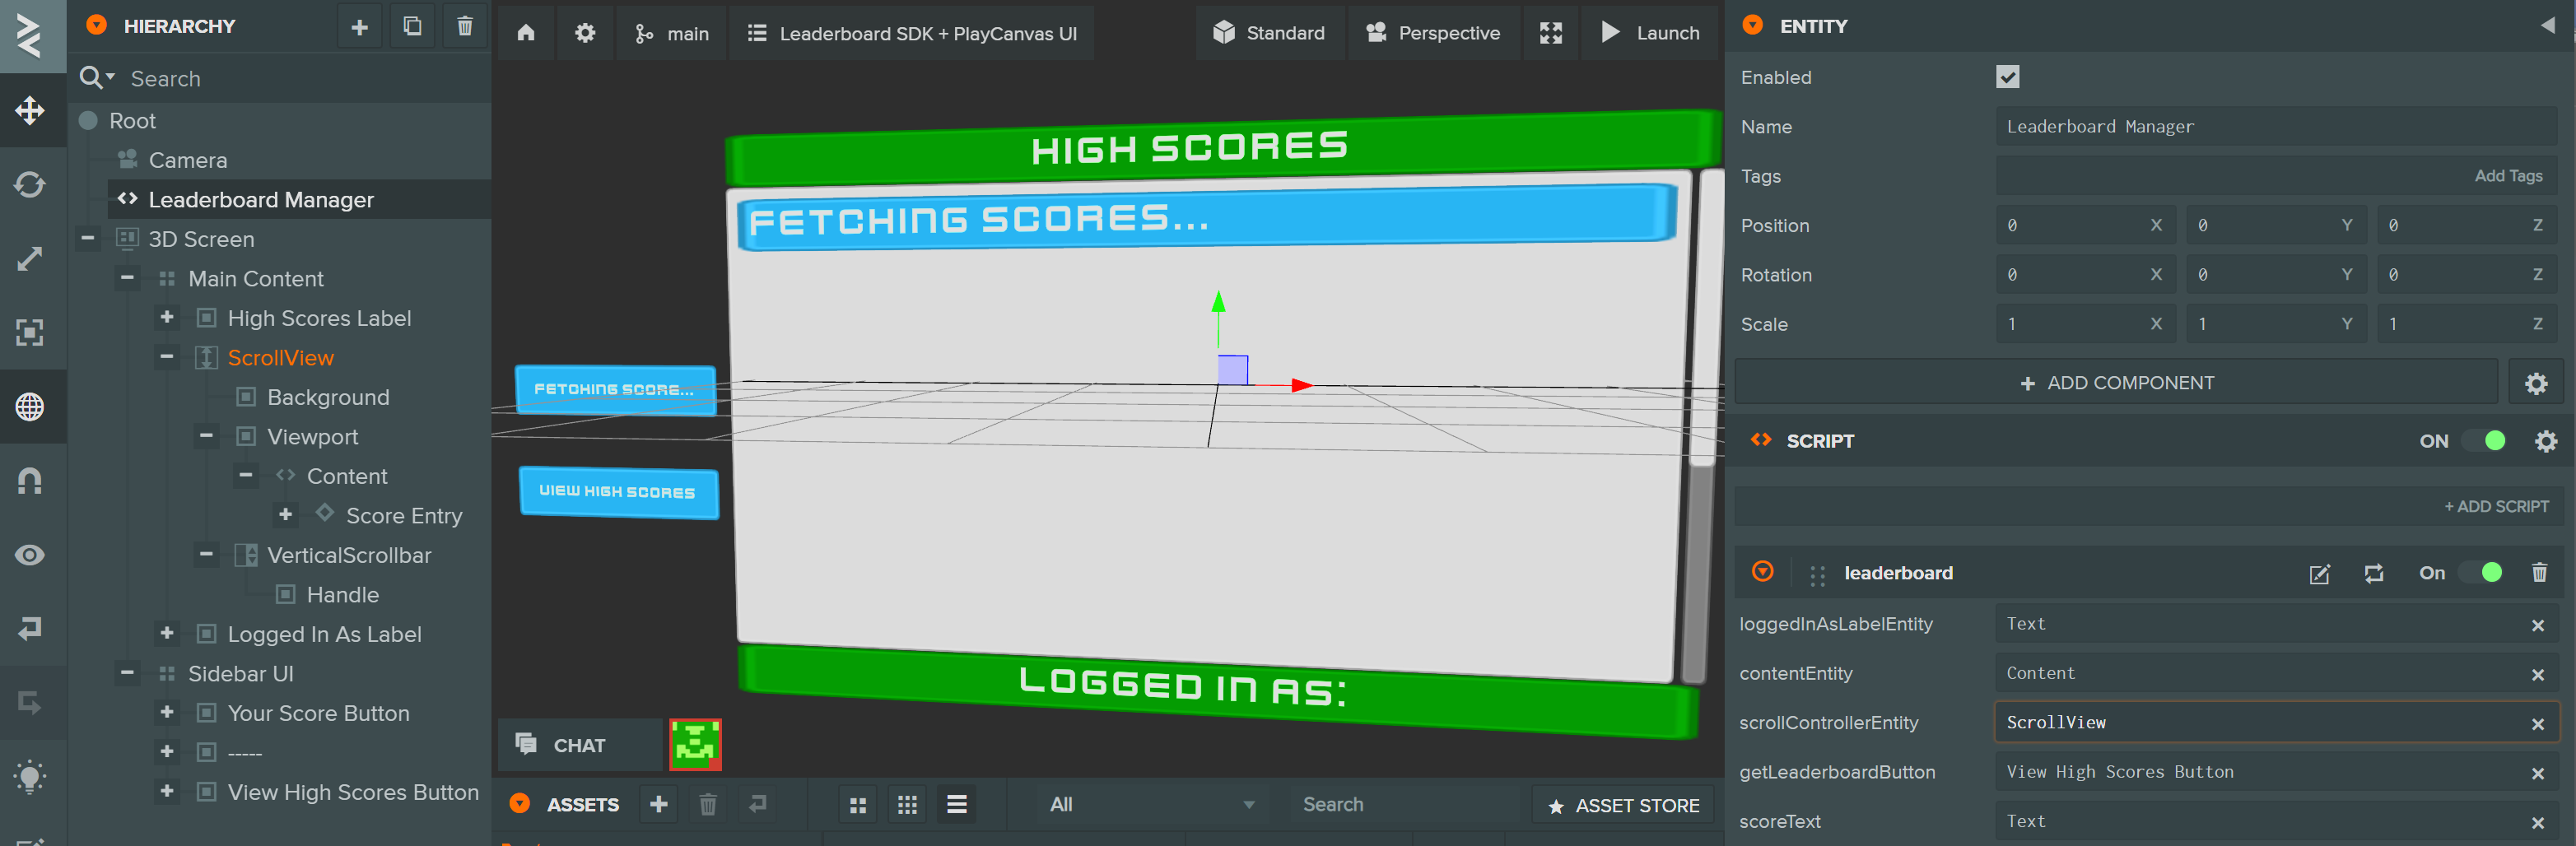Click the edit leaderboard script icon

(2319, 574)
